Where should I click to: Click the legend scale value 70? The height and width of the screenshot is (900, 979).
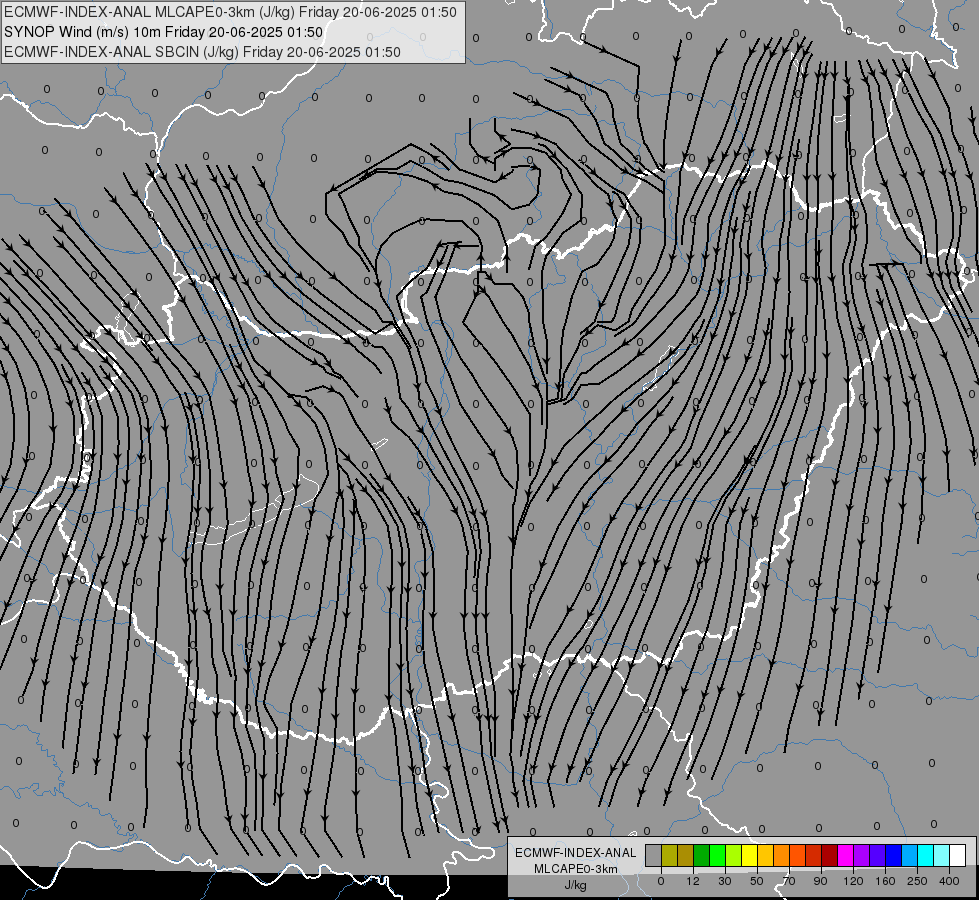[789, 881]
